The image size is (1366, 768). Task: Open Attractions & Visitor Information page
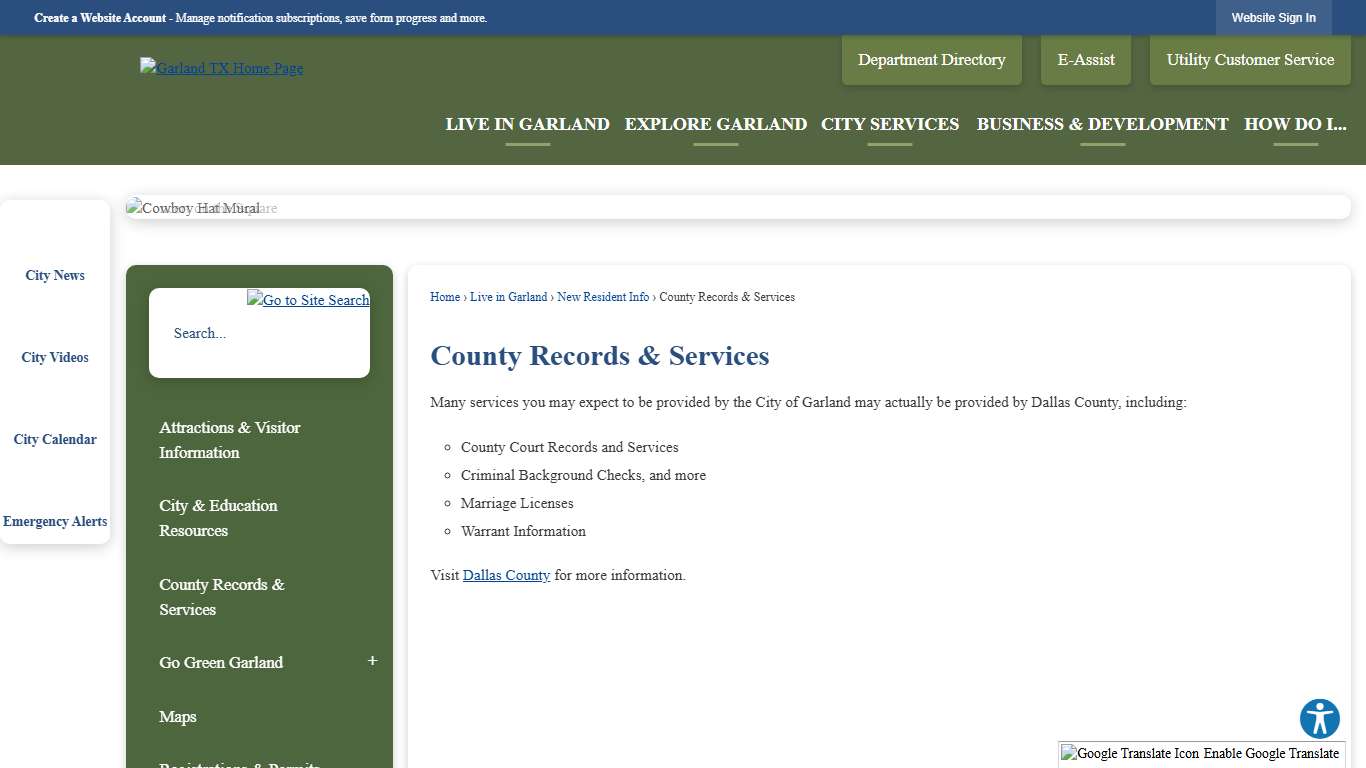[230, 440]
